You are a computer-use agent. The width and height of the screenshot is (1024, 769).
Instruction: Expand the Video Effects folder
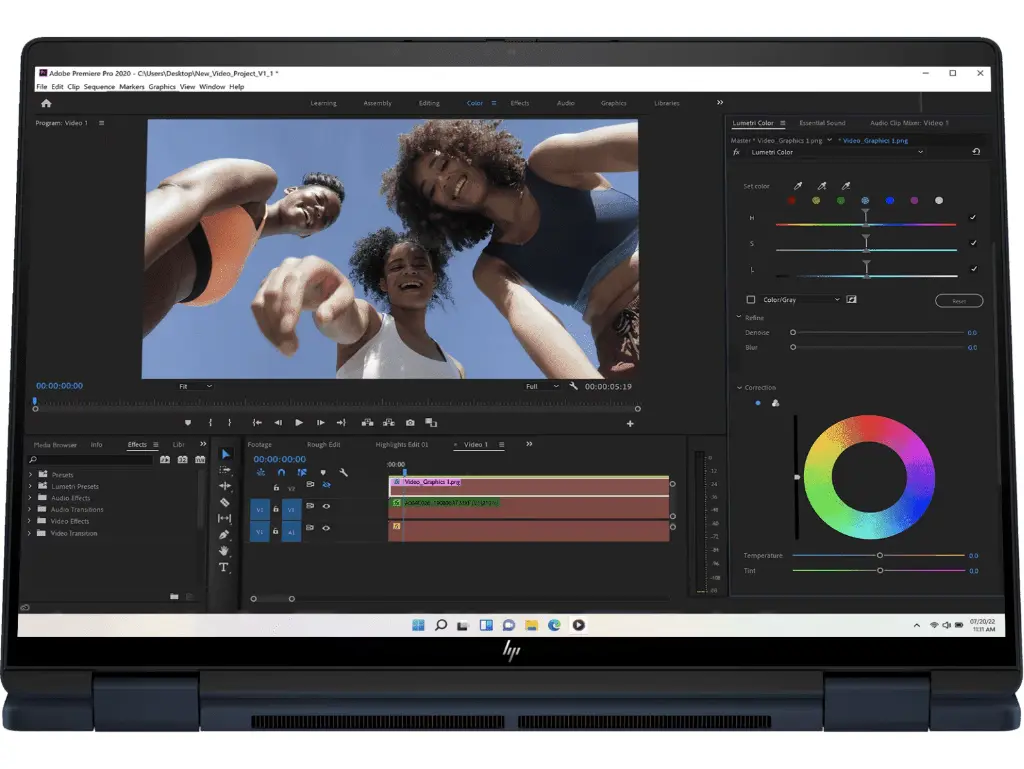click(x=30, y=521)
